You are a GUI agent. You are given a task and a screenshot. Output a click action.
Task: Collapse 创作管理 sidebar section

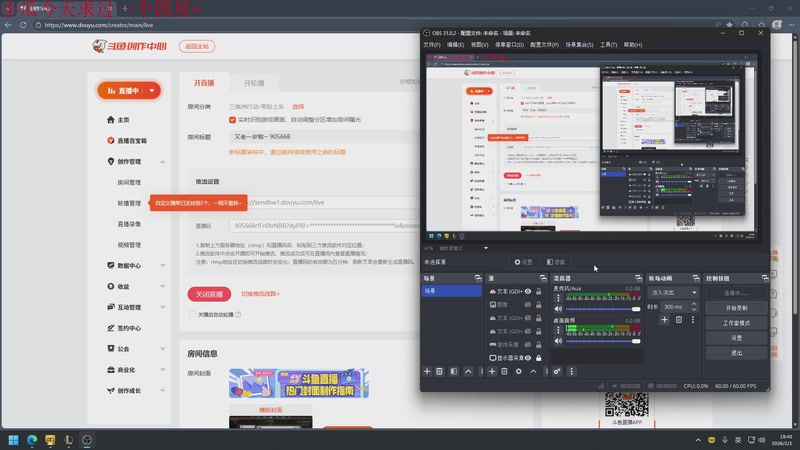[162, 162]
